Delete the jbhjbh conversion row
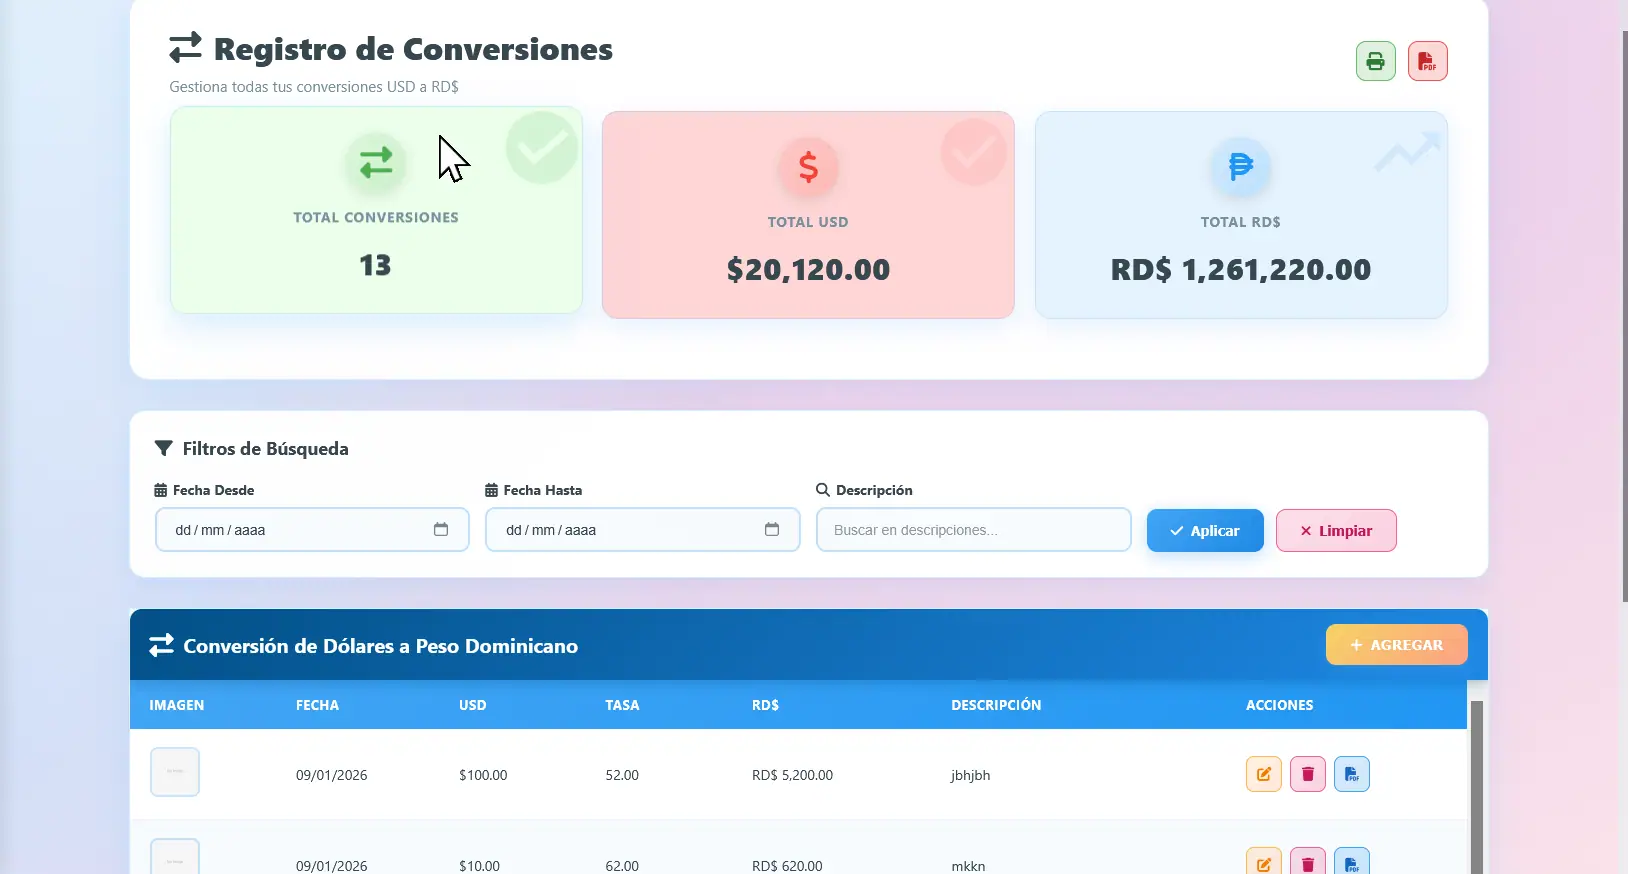This screenshot has height=874, width=1628. [1307, 774]
